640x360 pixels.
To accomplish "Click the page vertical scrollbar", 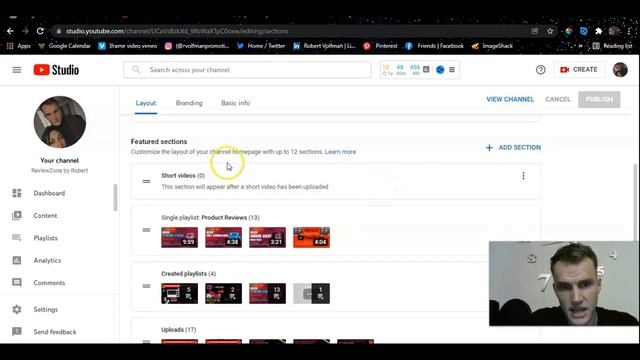I will 635,202.
